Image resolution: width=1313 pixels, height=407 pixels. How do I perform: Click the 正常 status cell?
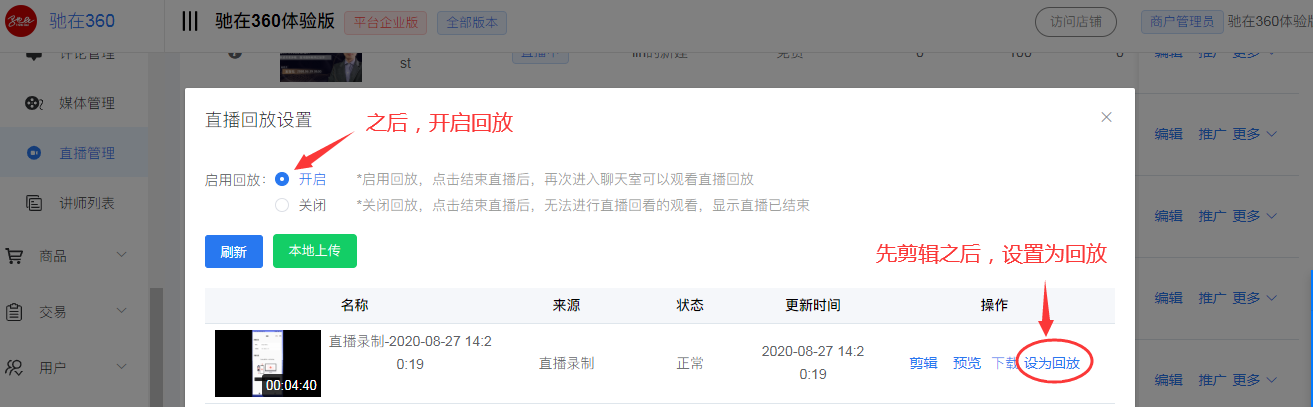690,363
